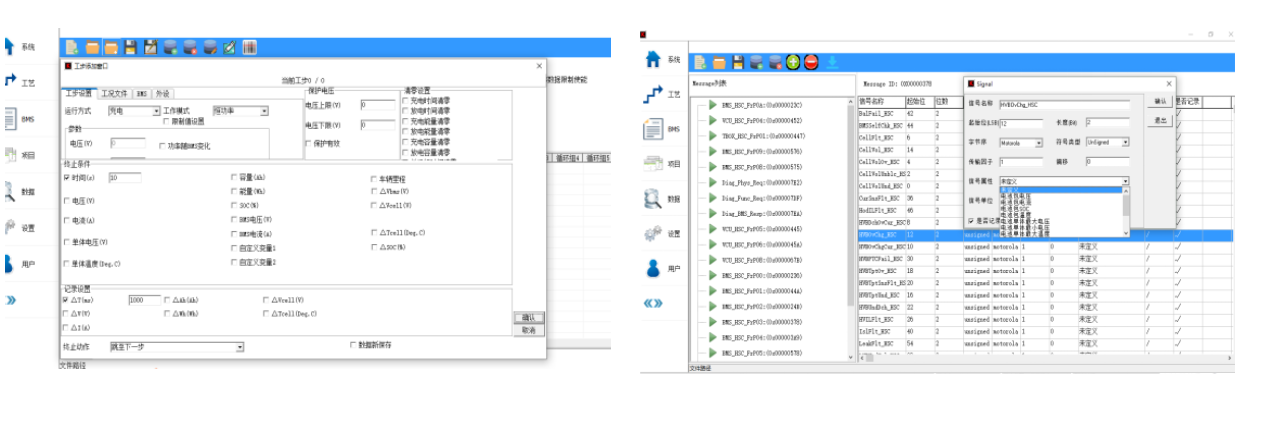Image resolution: width=1264 pixels, height=423 pixels.
Task: Click the vertical scrollbar of the Message list
Action: pos(853,200)
